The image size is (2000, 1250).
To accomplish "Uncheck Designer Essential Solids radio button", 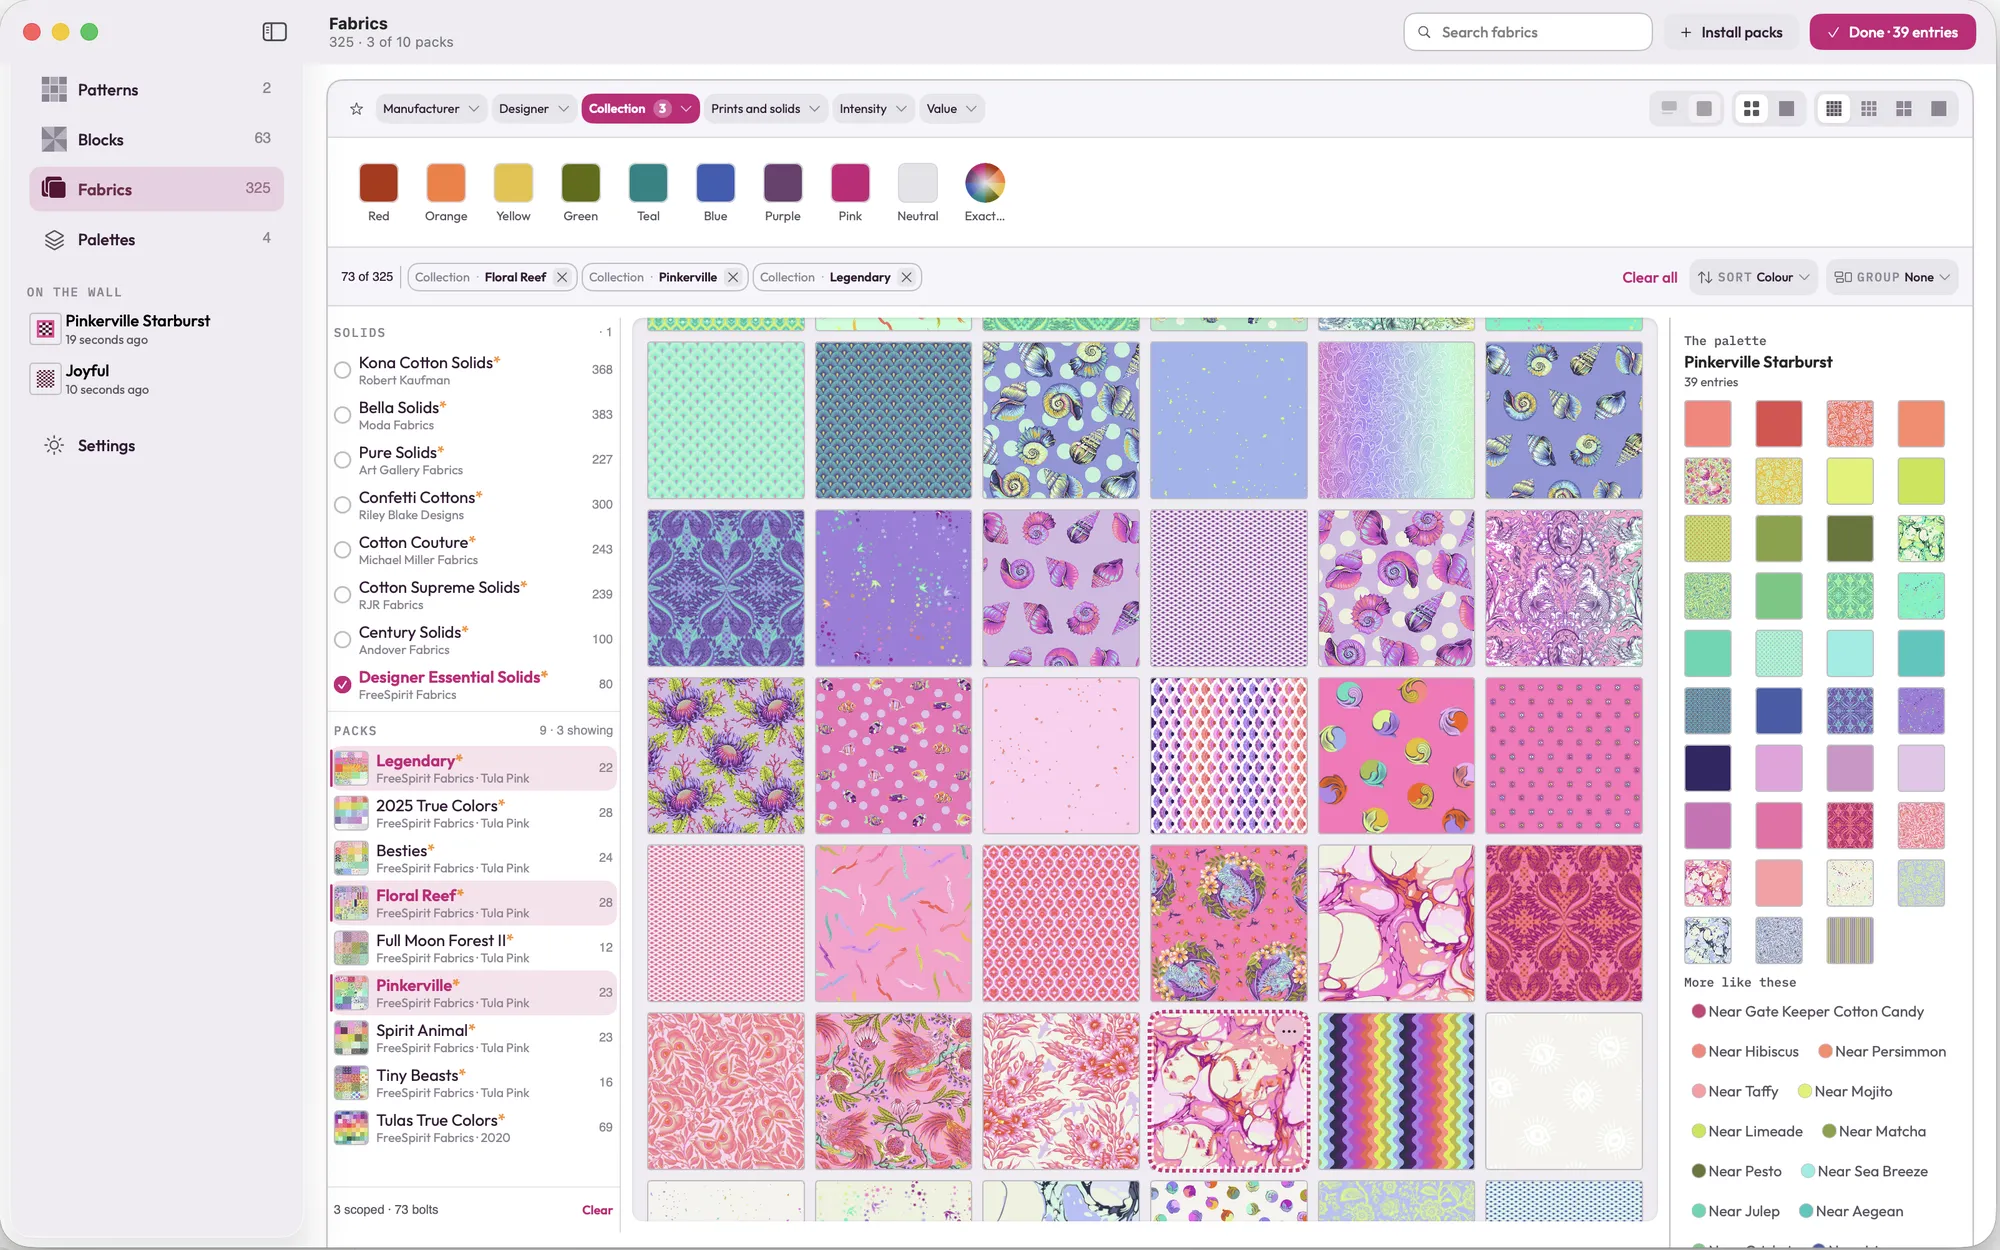I will [342, 685].
